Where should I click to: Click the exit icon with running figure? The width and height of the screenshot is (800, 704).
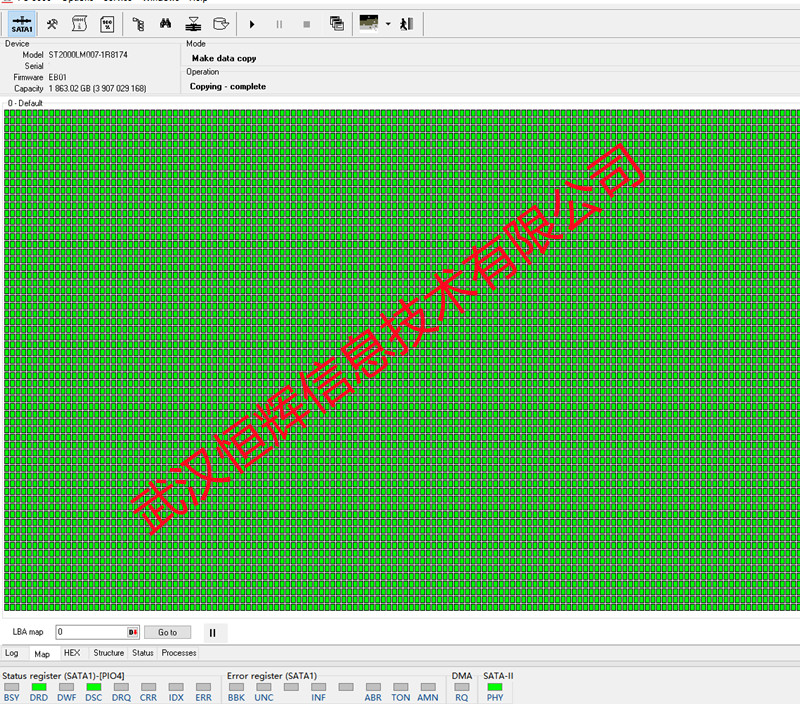tap(407, 24)
